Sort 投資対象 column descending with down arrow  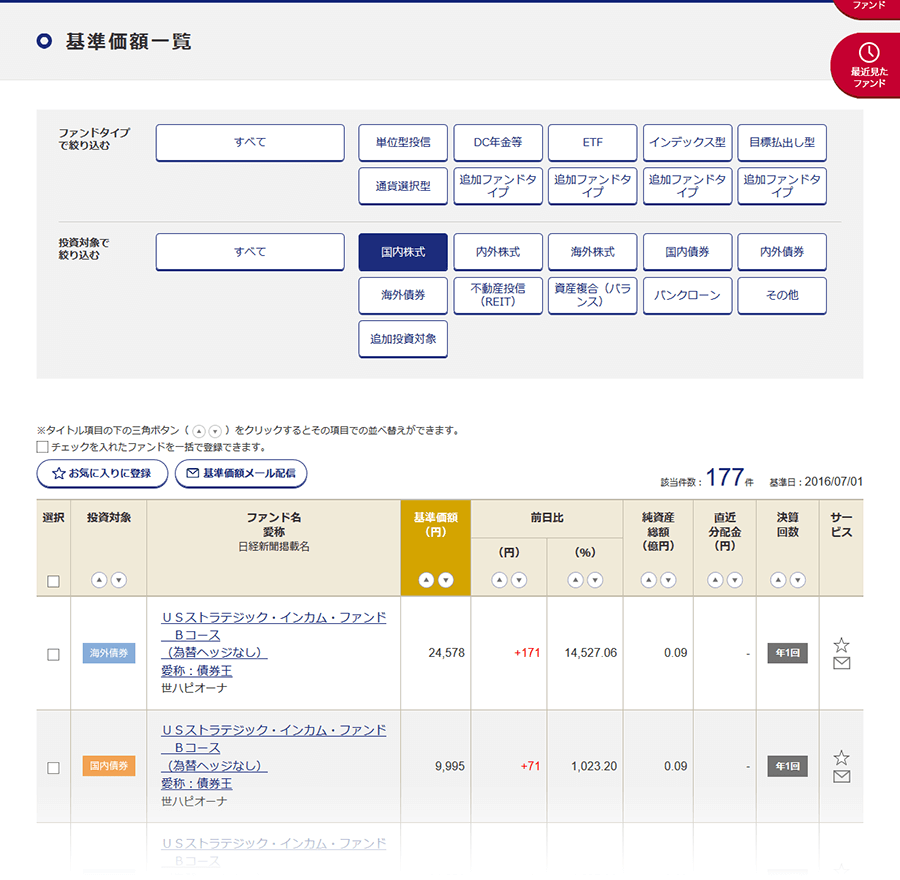pyautogui.click(x=119, y=580)
